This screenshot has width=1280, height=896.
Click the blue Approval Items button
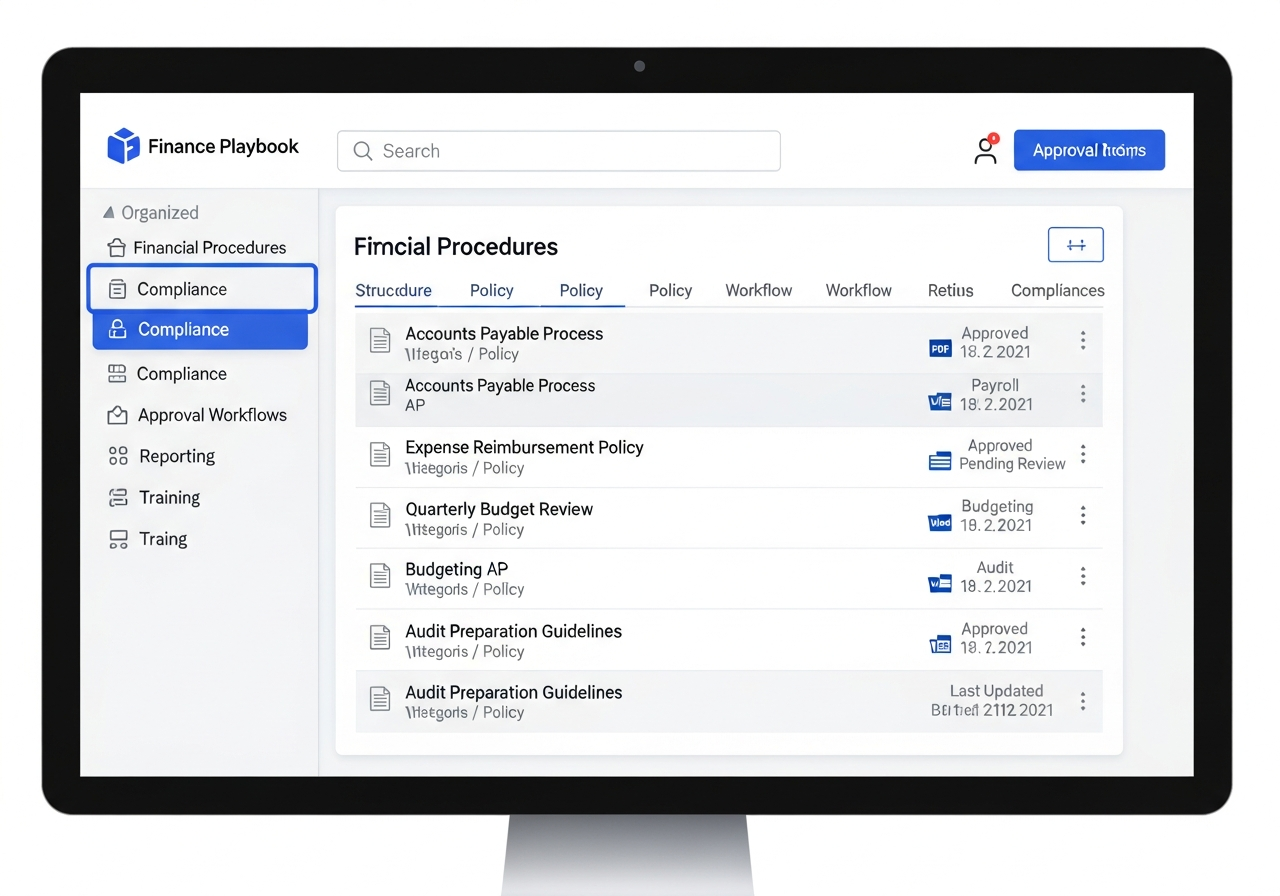click(x=1089, y=150)
